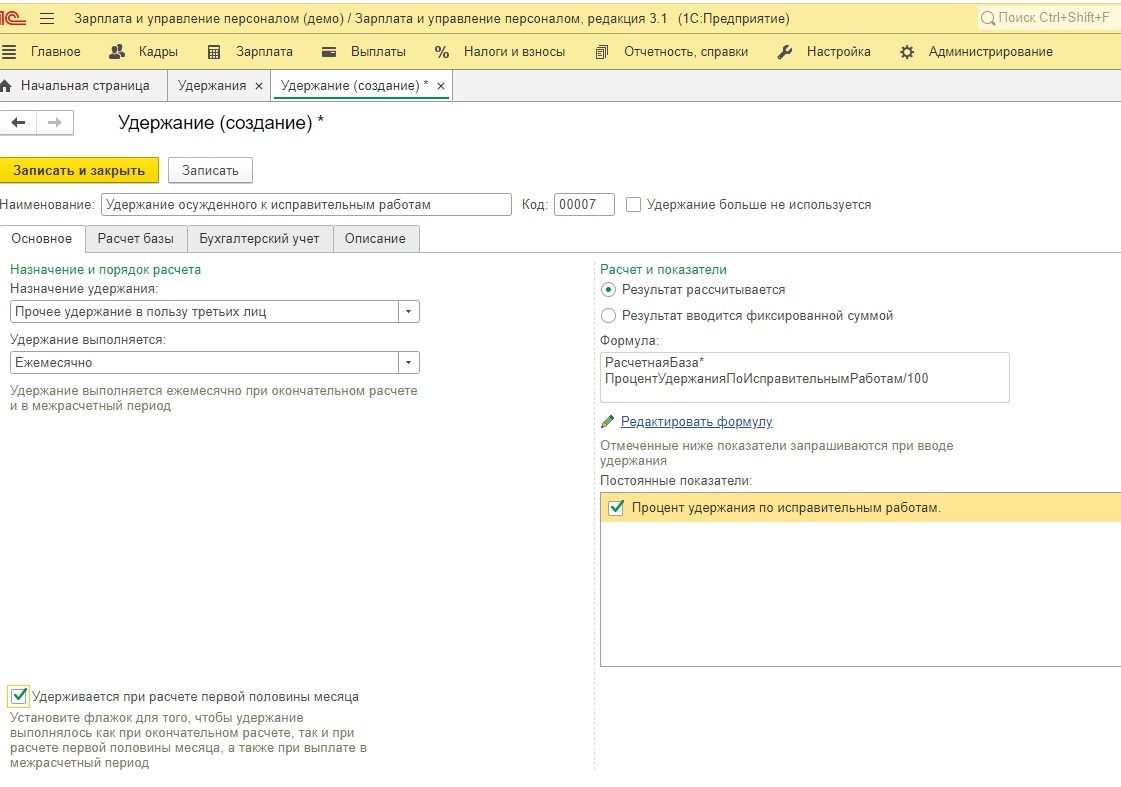Switch to the Начальная страница tab

pyautogui.click(x=85, y=86)
